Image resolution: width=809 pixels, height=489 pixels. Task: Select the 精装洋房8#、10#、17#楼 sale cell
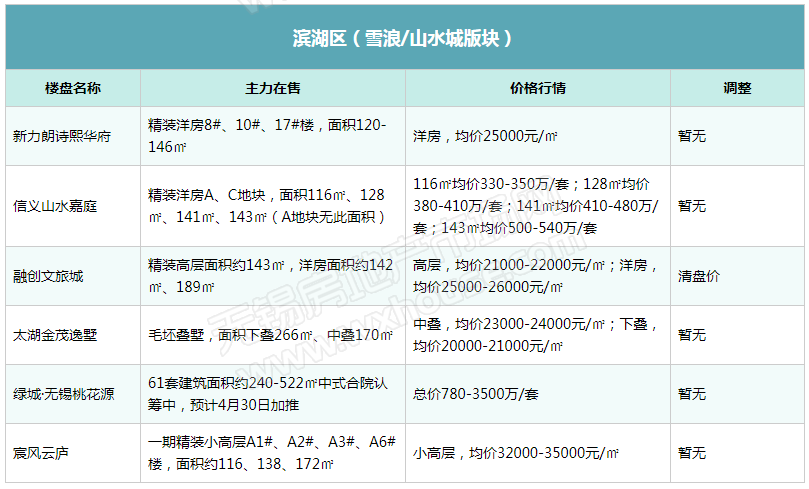coord(266,136)
